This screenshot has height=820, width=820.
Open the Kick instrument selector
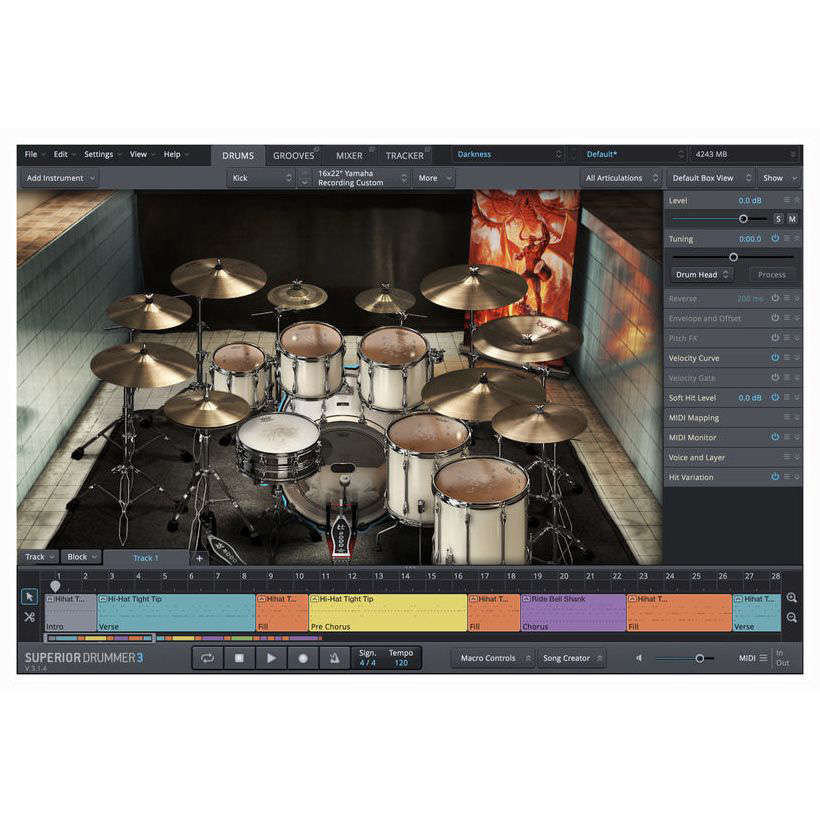coord(261,178)
